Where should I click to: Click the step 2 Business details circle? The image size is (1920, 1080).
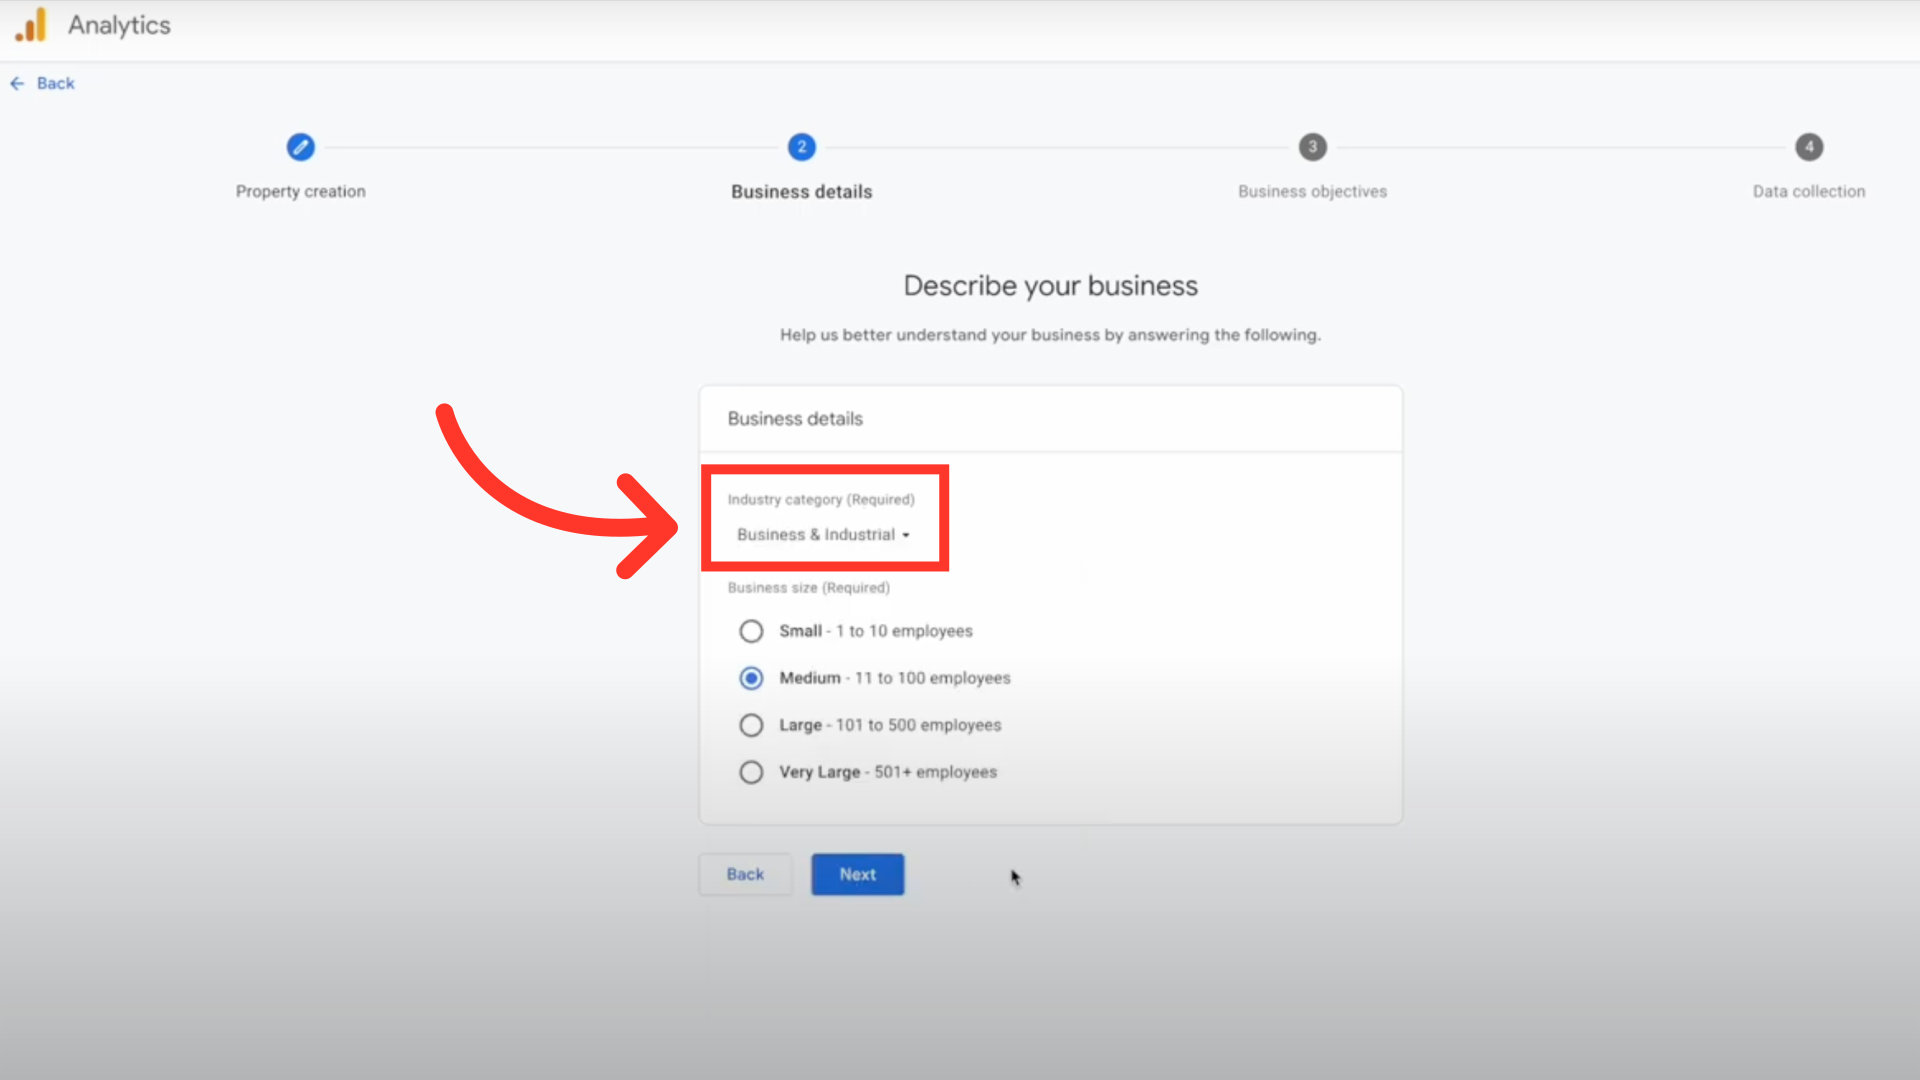[x=801, y=147]
